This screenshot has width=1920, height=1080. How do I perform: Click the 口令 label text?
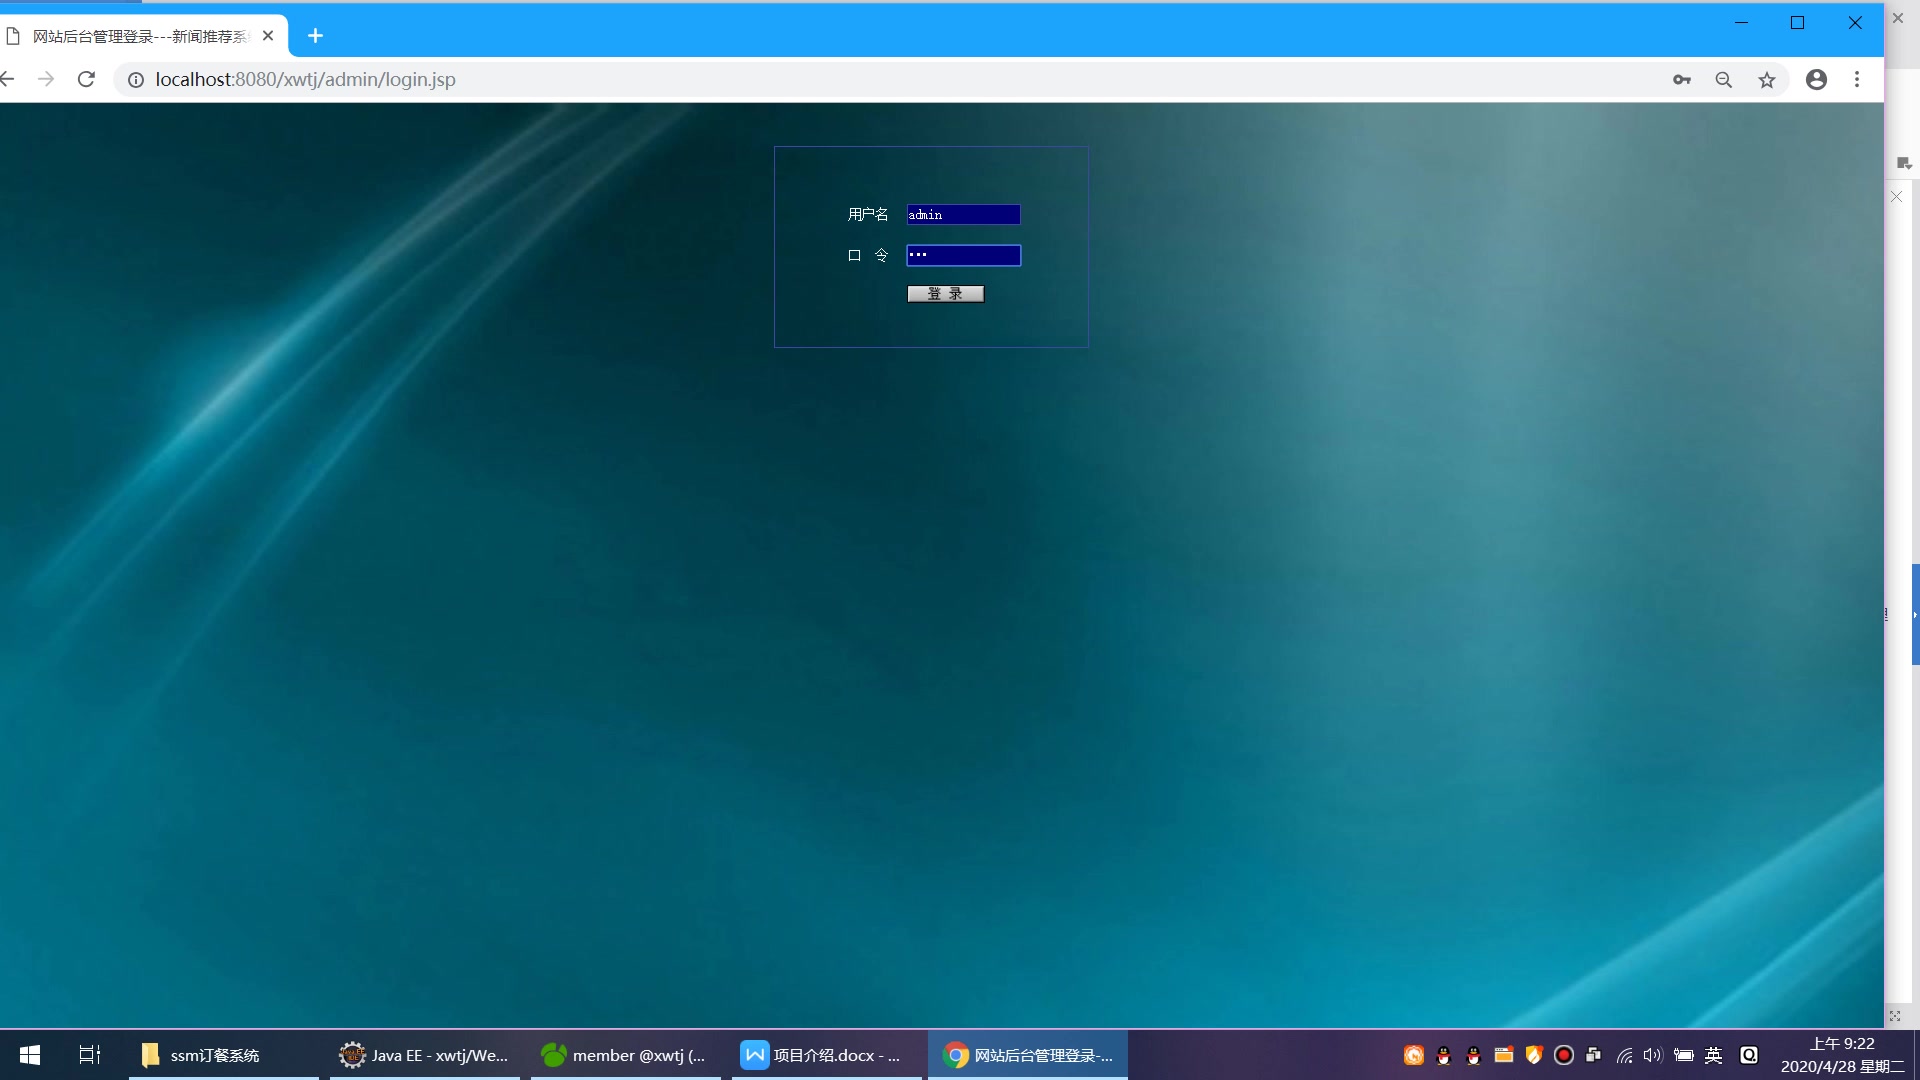868,255
